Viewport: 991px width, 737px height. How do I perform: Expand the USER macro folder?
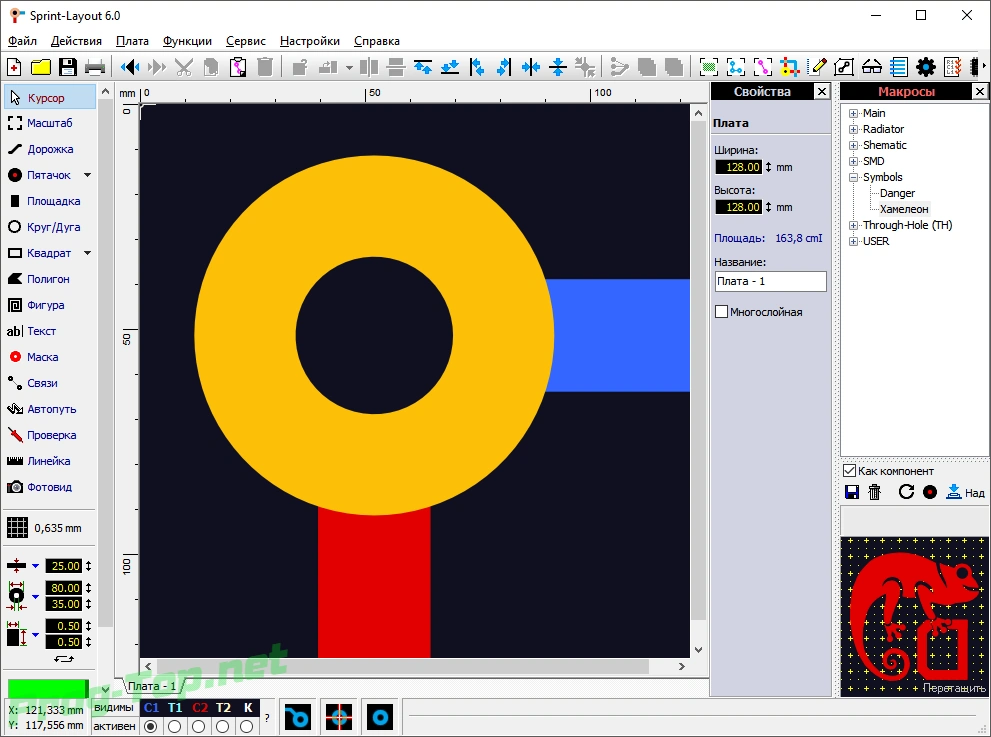click(x=853, y=241)
